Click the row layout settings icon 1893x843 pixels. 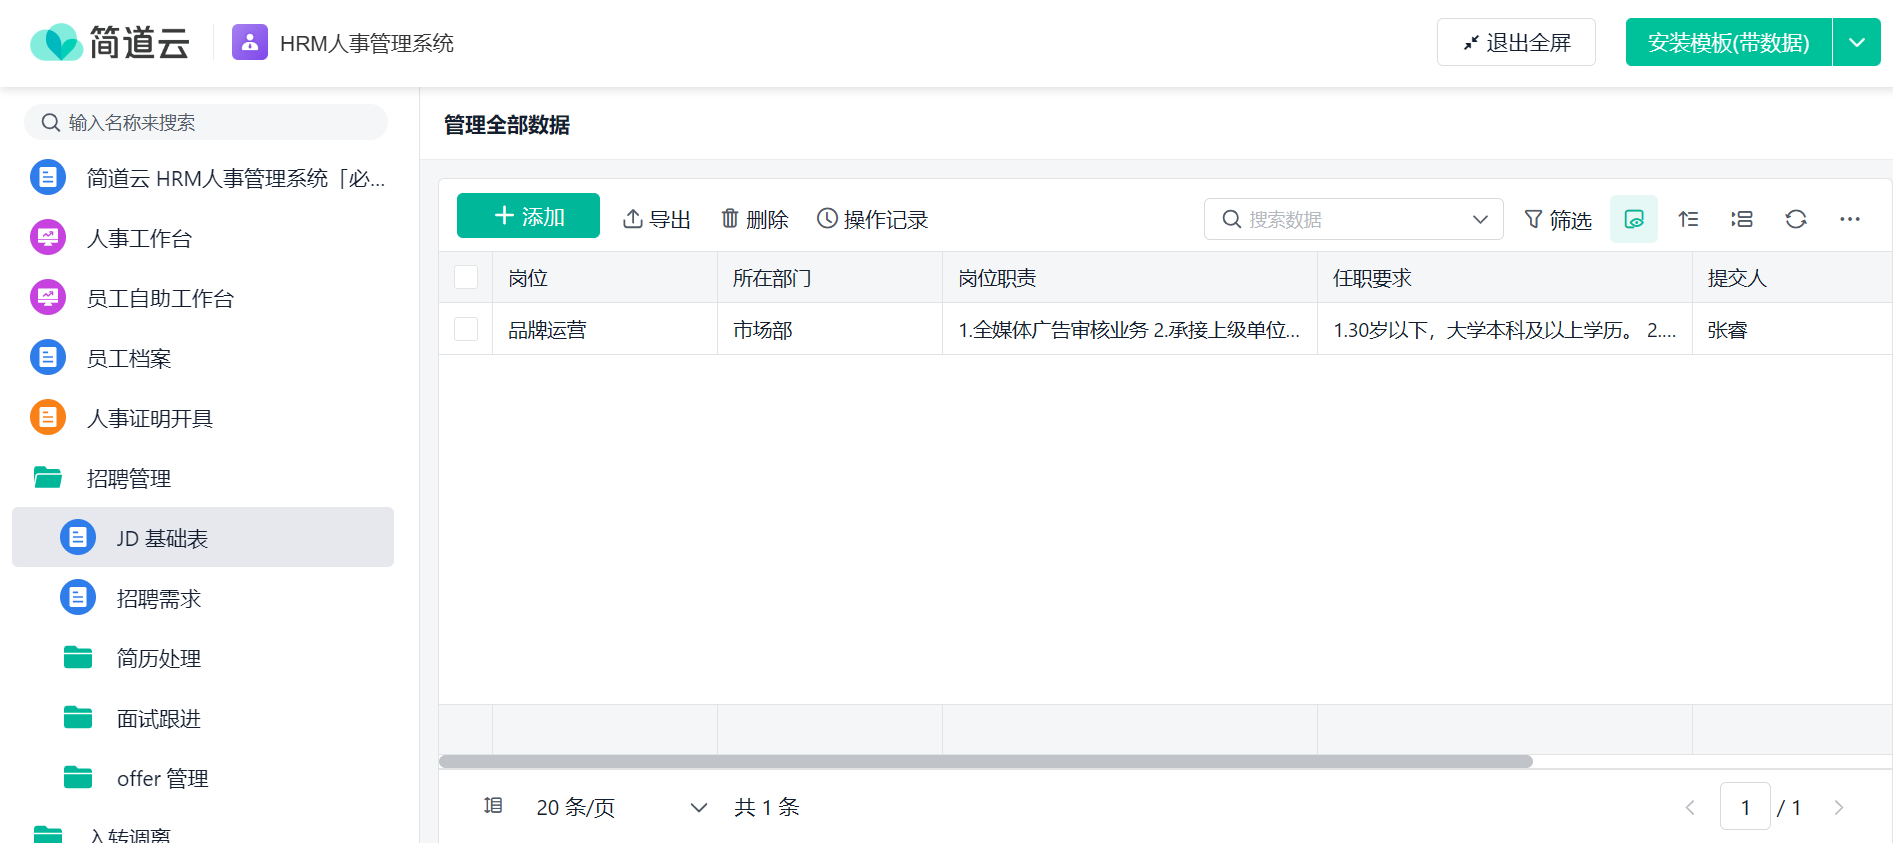[x=1742, y=219]
